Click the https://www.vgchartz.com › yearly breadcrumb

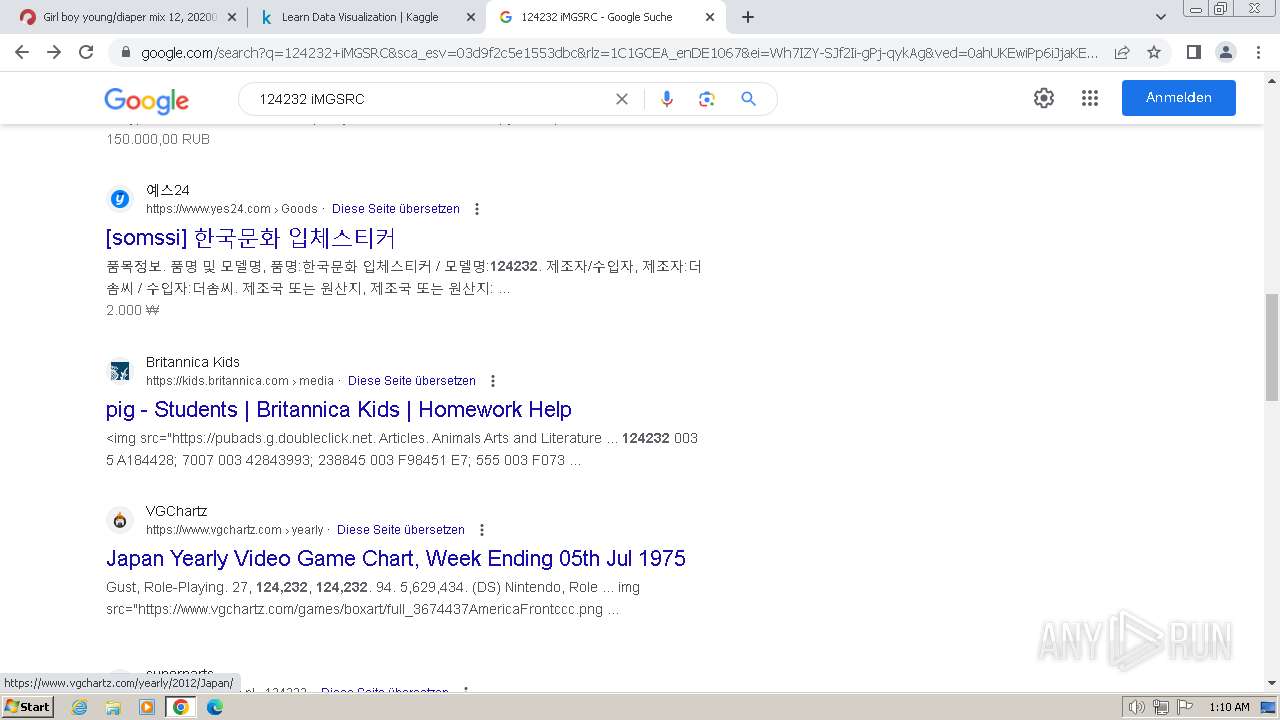[x=235, y=530]
